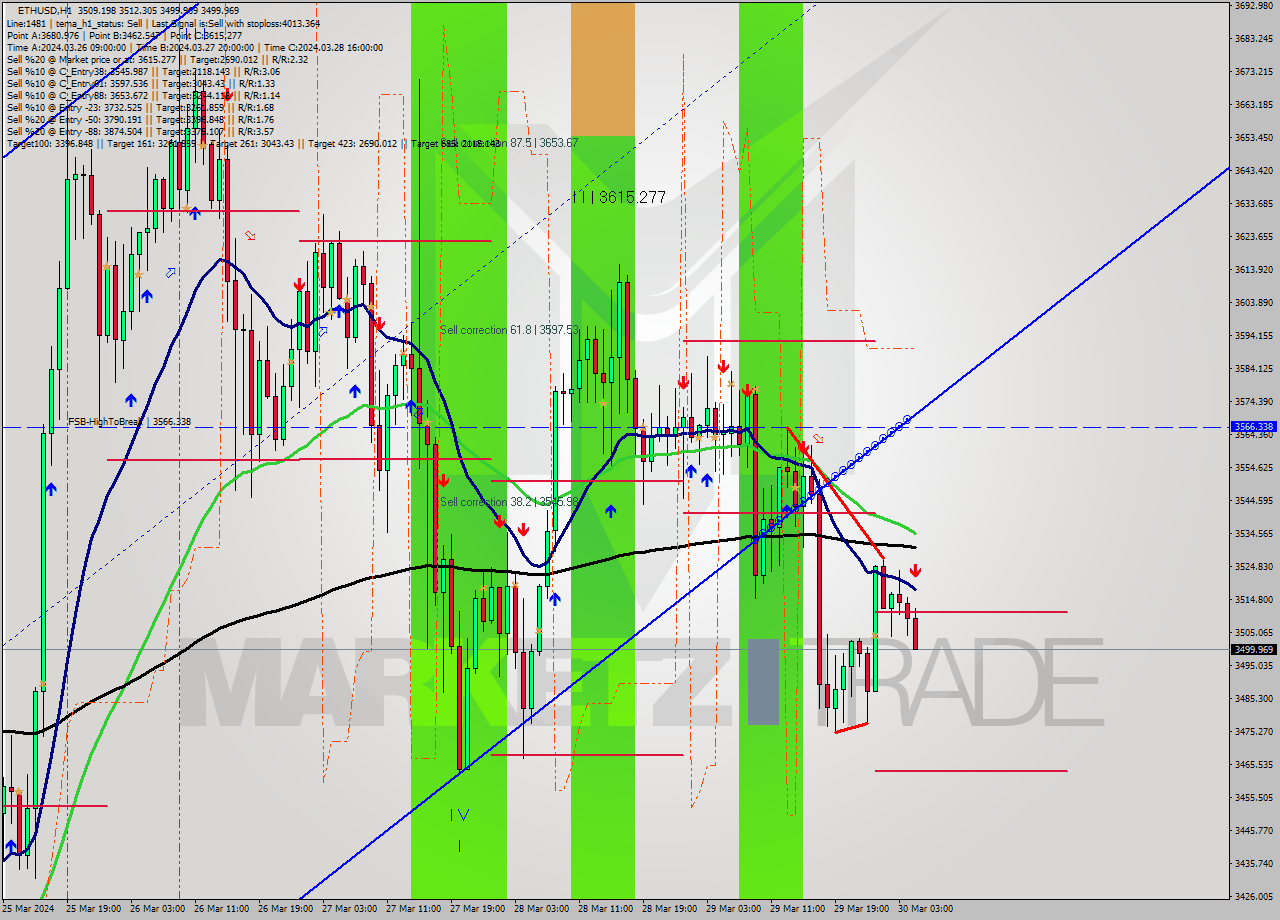
Task: Click the 3692.980 price axis value
Action: pyautogui.click(x=1254, y=6)
